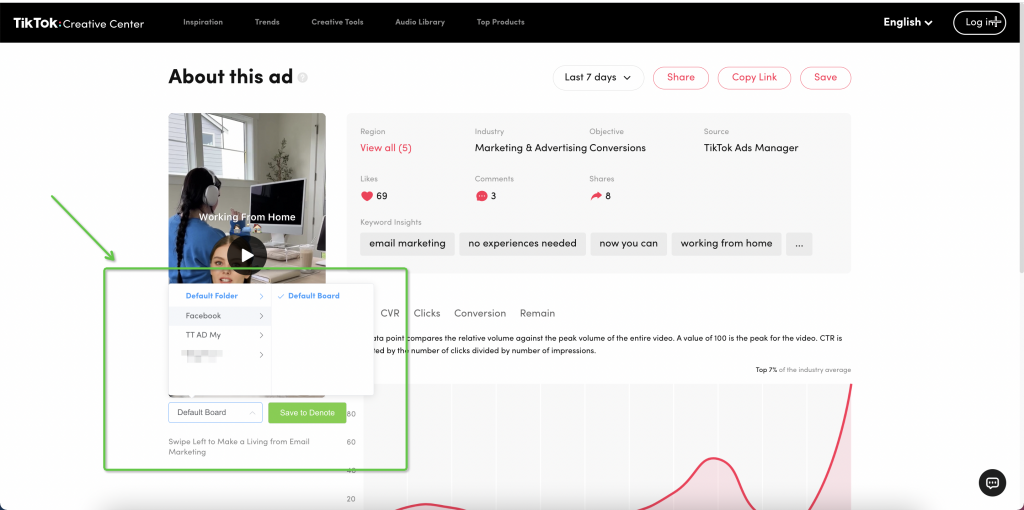
Task: Click the Marketing & Advertising industry text
Action: click(x=531, y=148)
